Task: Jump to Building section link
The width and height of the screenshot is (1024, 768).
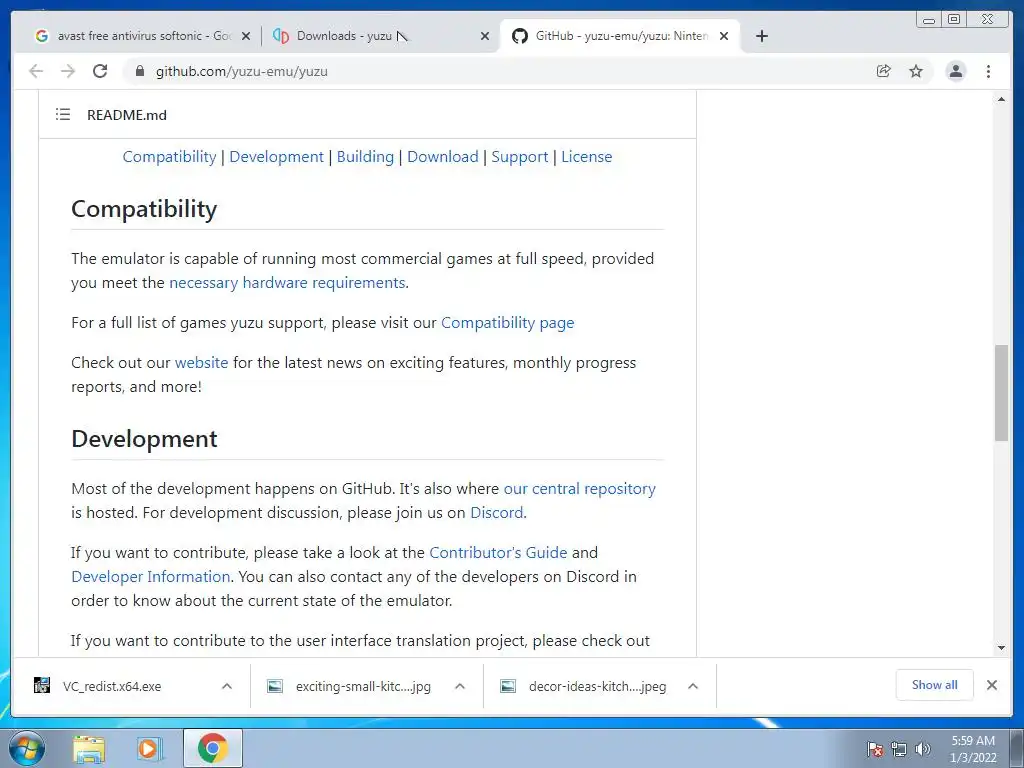Action: pos(365,157)
